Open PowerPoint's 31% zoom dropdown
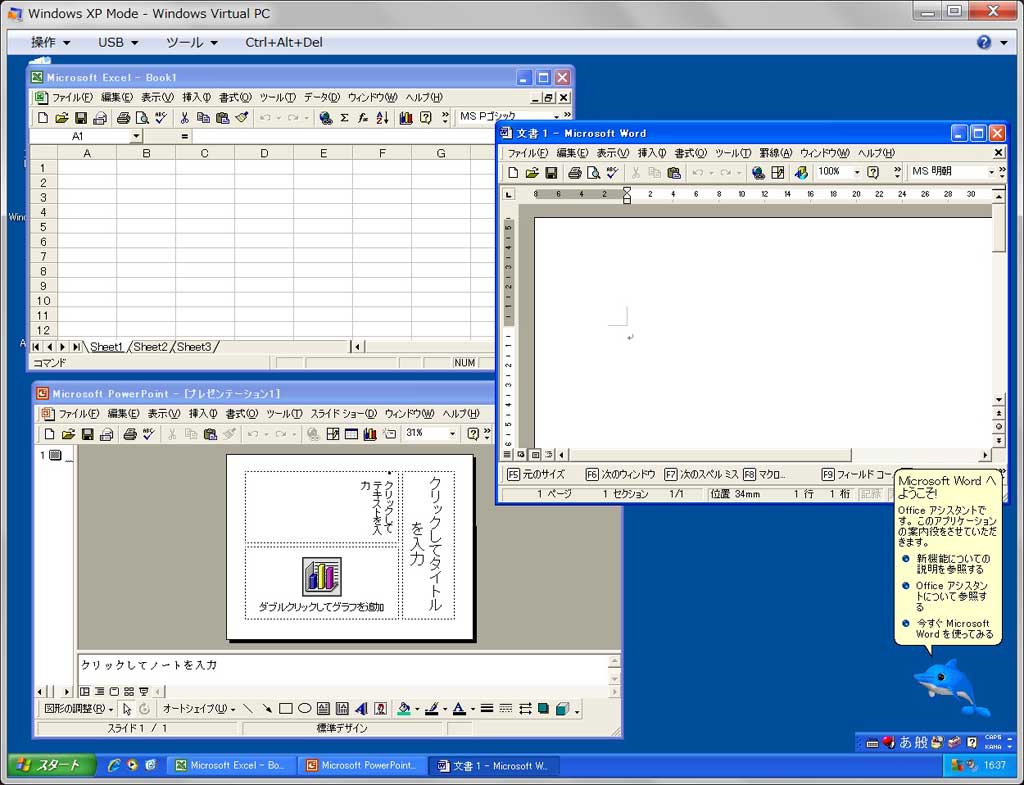1024x785 pixels. 451,433
